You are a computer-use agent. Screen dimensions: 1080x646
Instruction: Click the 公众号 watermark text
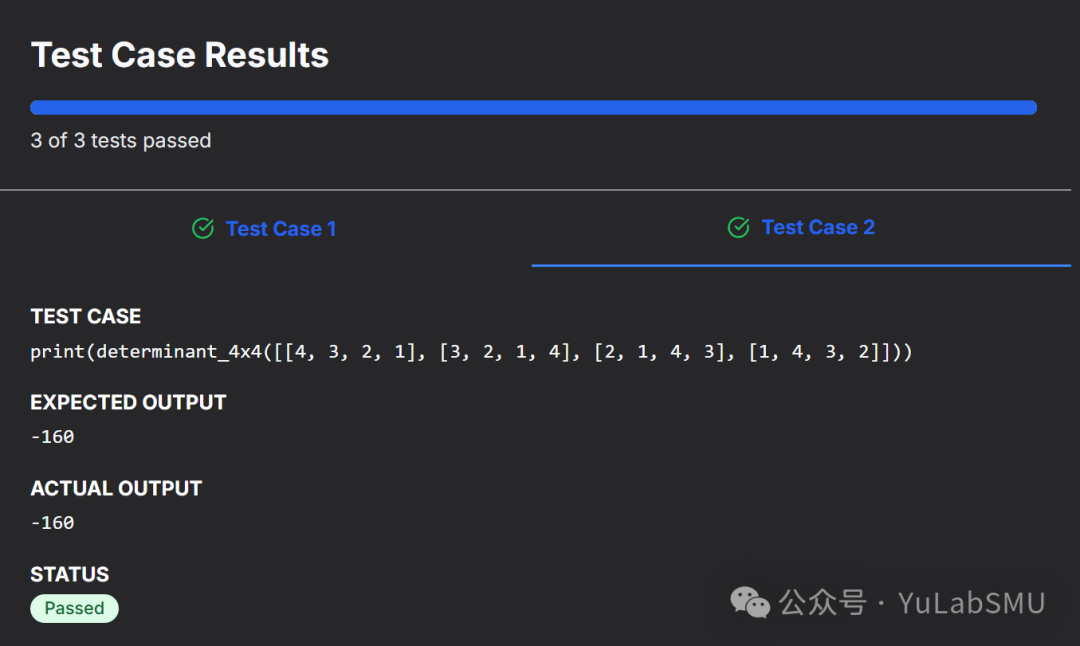tap(822, 603)
